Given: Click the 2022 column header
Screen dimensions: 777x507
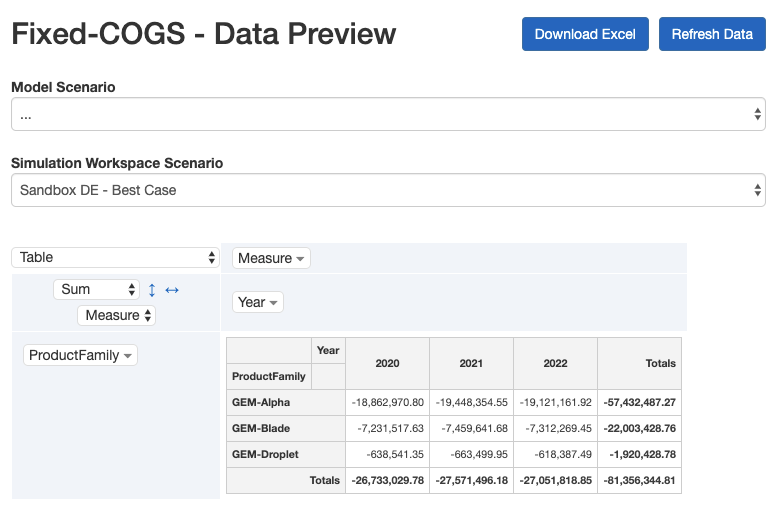Looking at the screenshot, I should pyautogui.click(x=555, y=363).
